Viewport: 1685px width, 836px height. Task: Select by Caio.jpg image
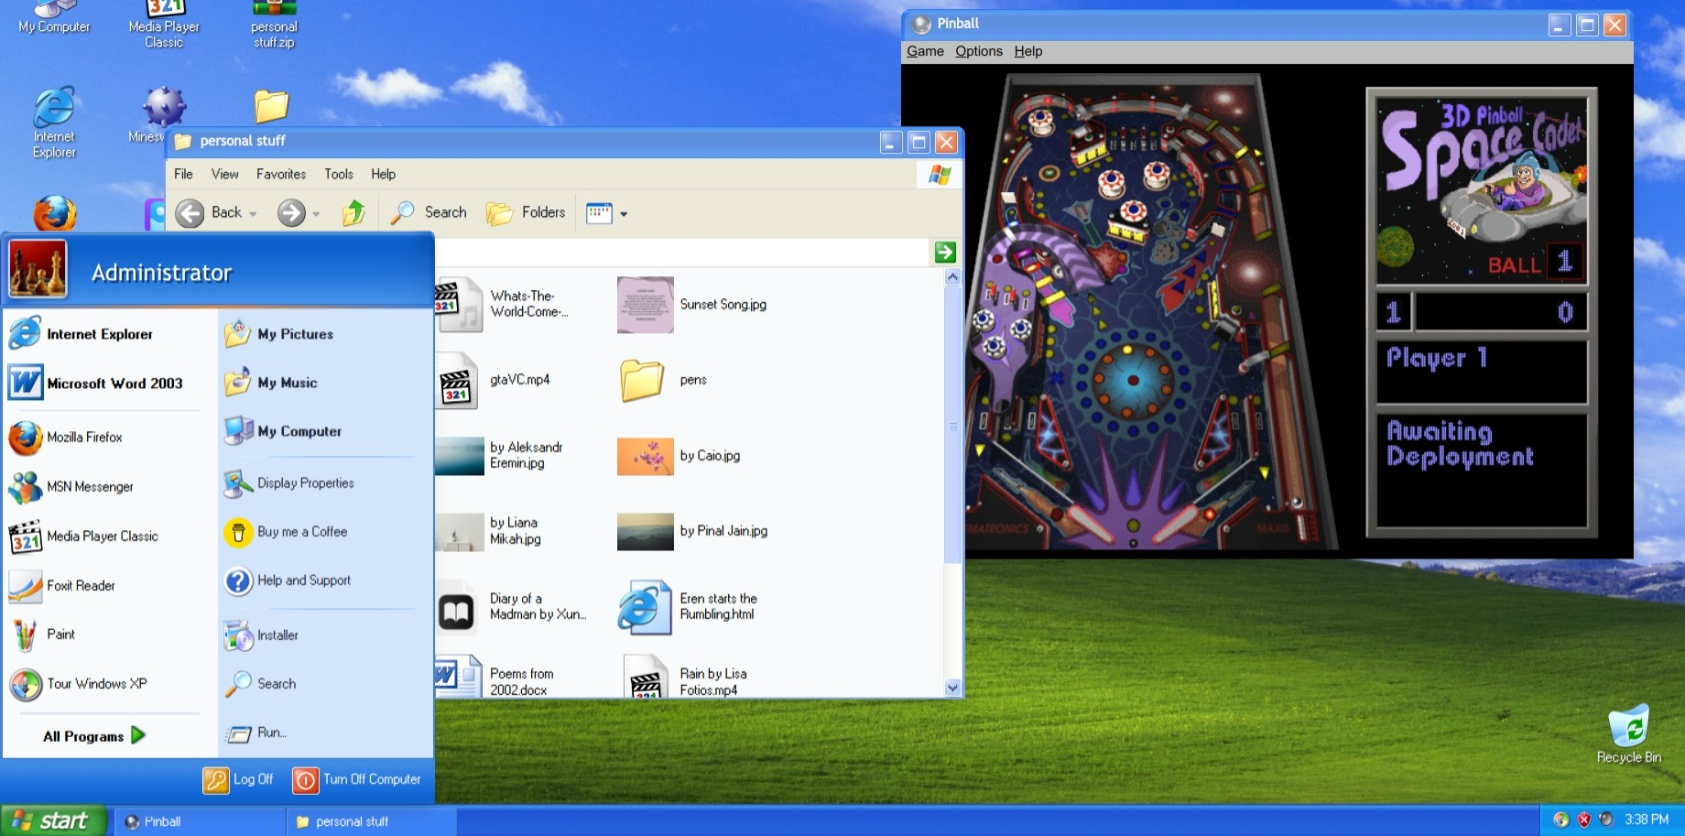679,456
